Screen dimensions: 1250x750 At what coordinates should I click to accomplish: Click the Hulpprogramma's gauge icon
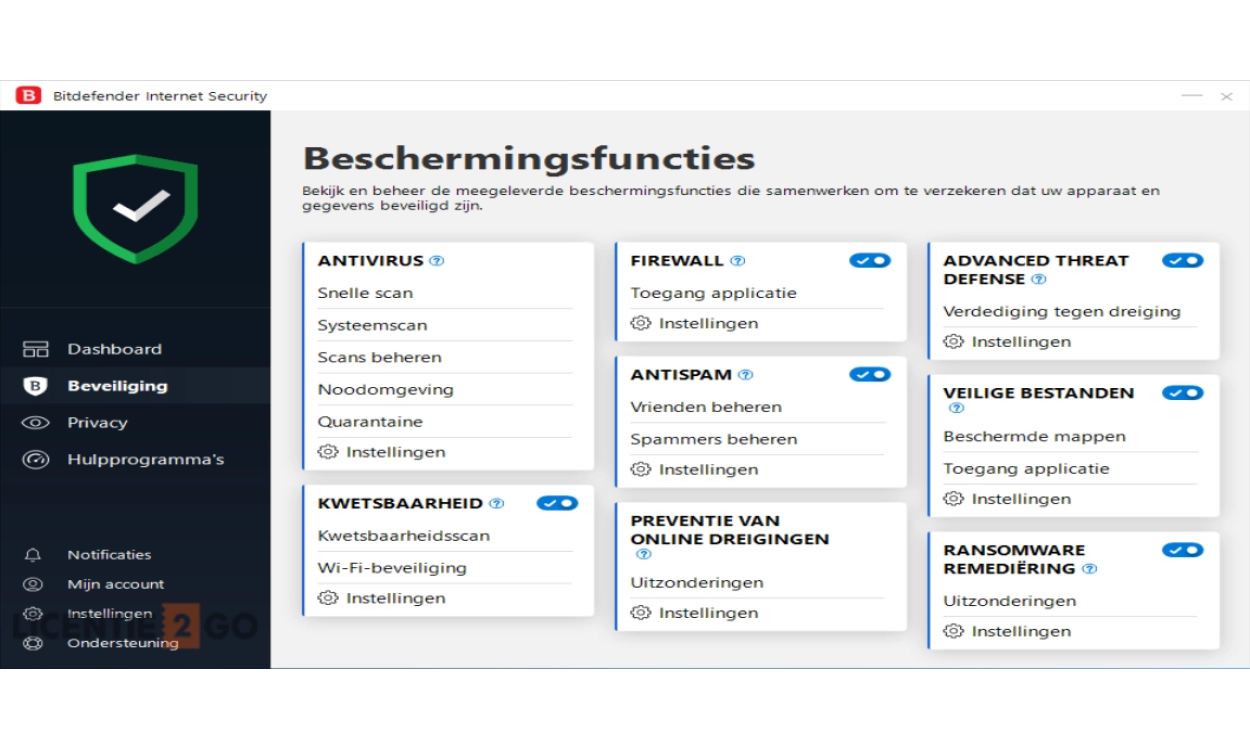(x=35, y=460)
